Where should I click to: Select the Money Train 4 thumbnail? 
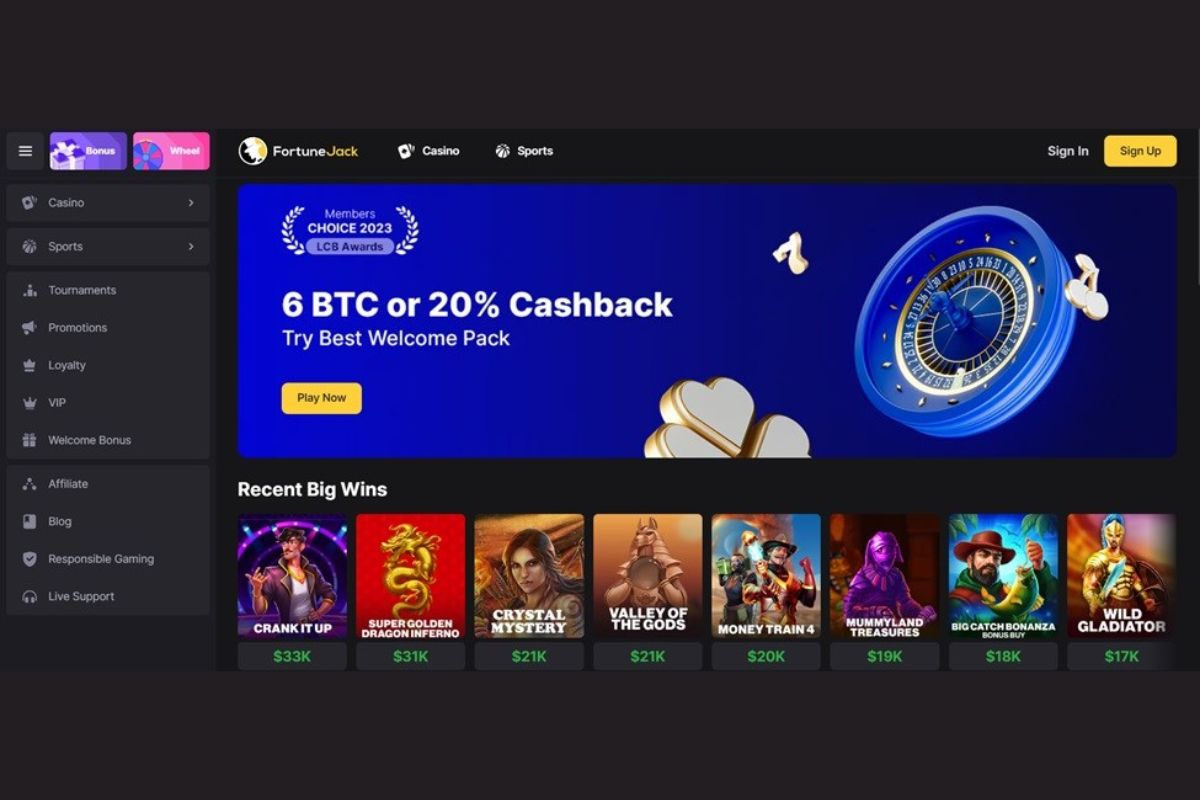tap(766, 576)
